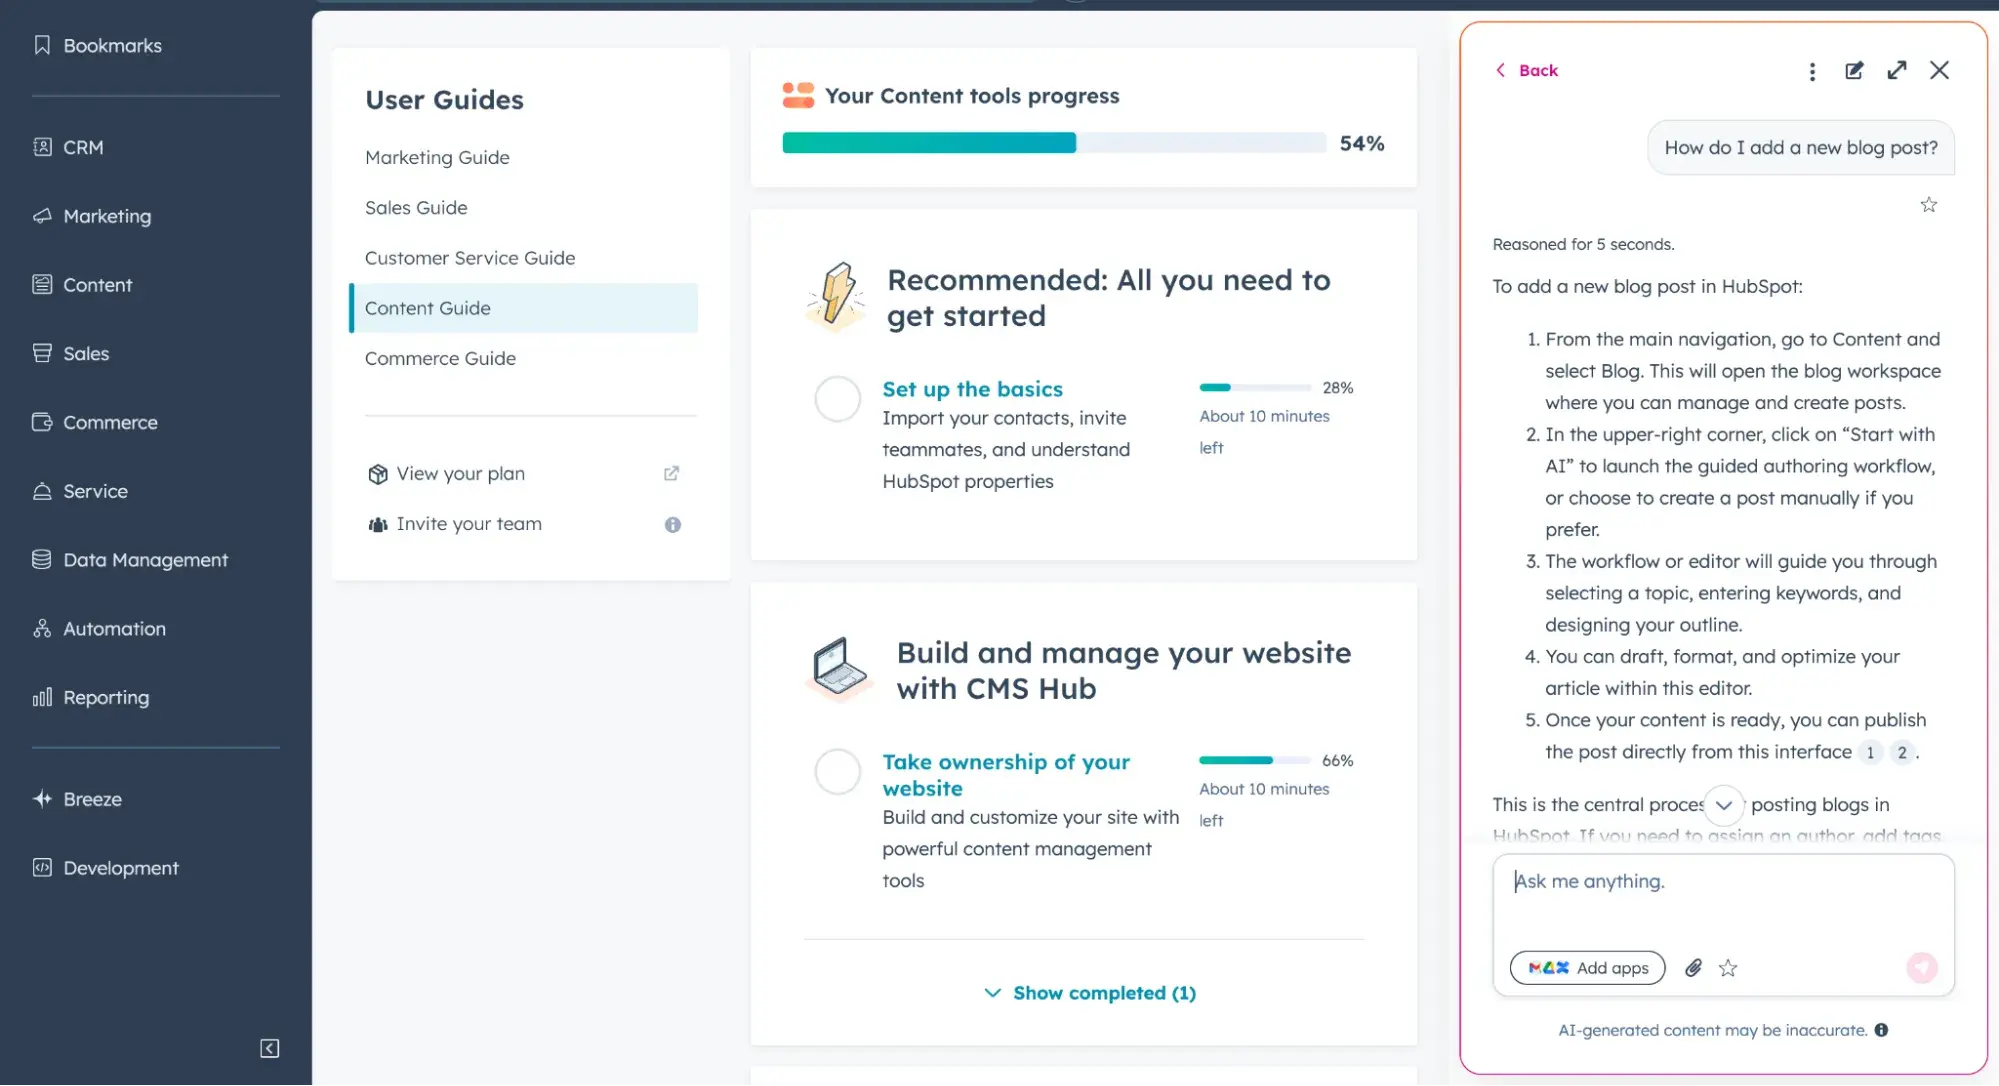
Task: Open the more options menu in chat panel
Action: click(1812, 70)
